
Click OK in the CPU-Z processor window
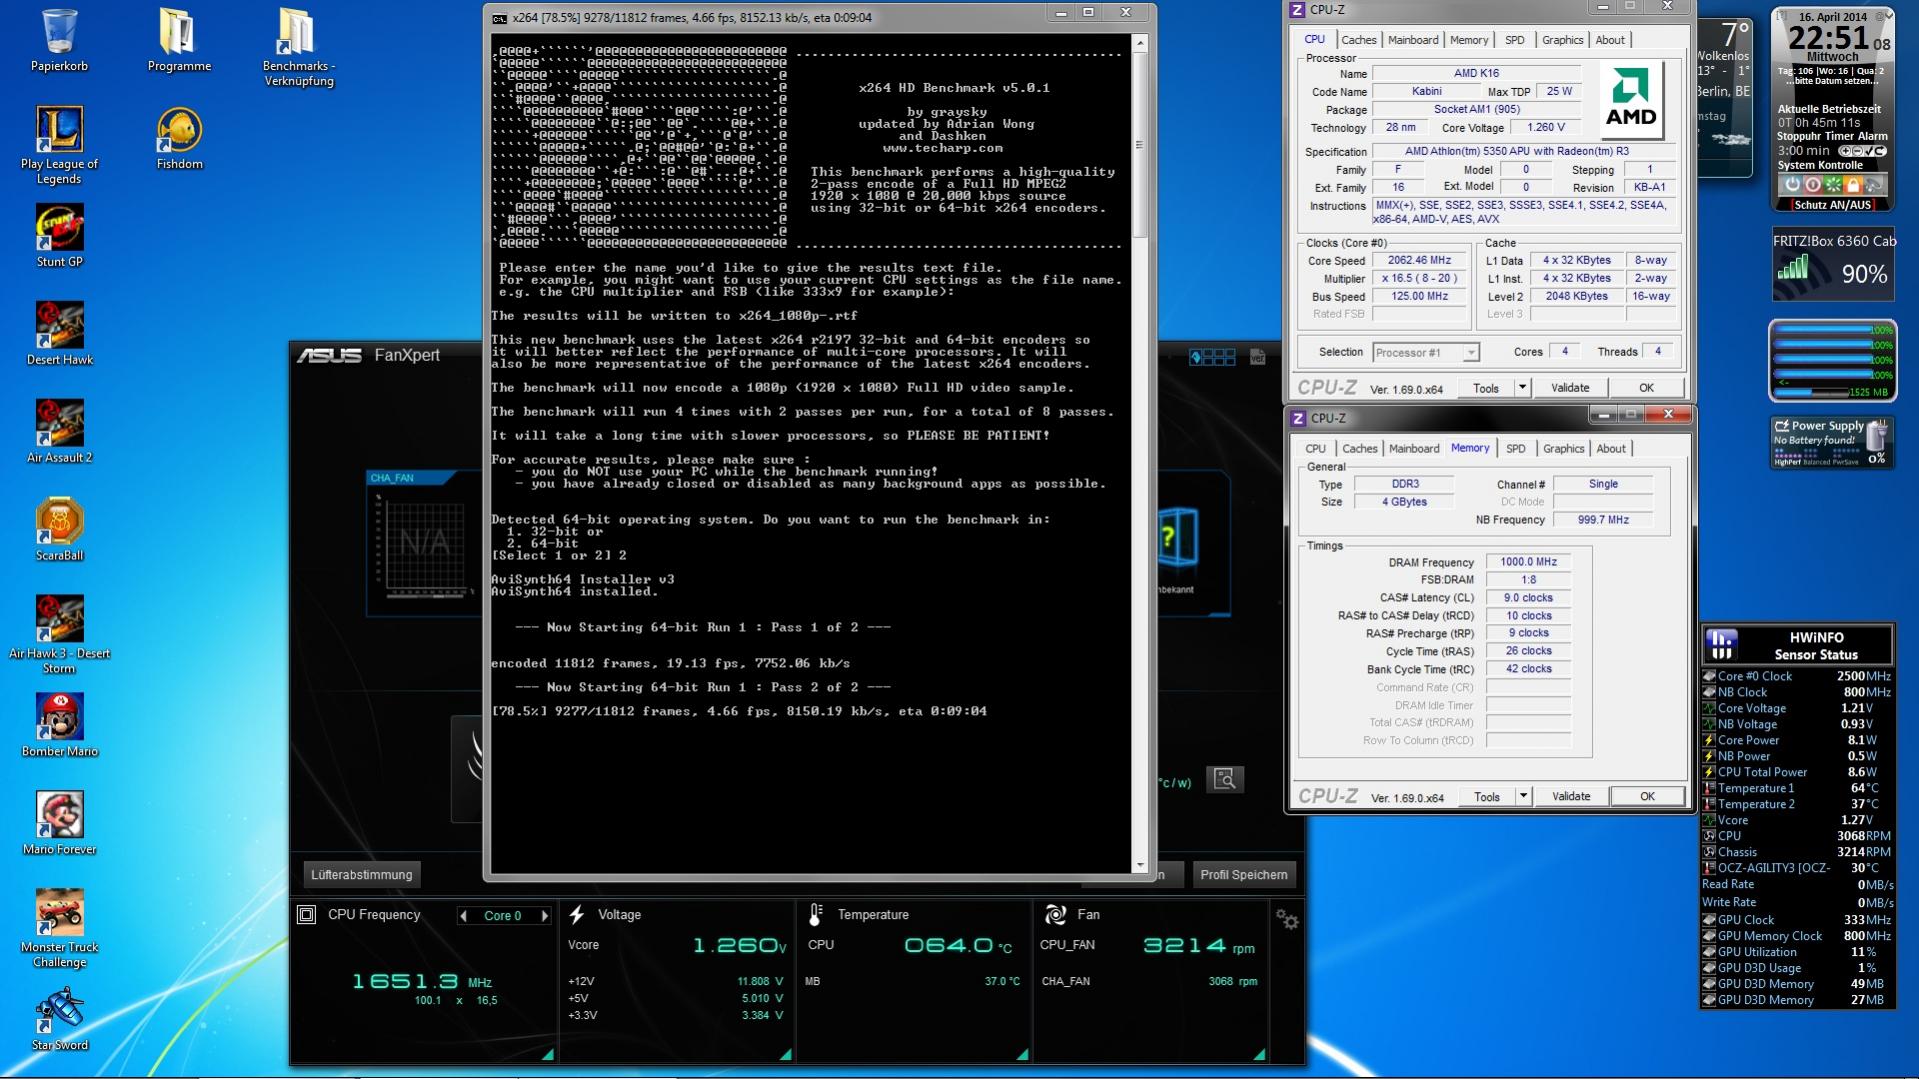click(1646, 388)
